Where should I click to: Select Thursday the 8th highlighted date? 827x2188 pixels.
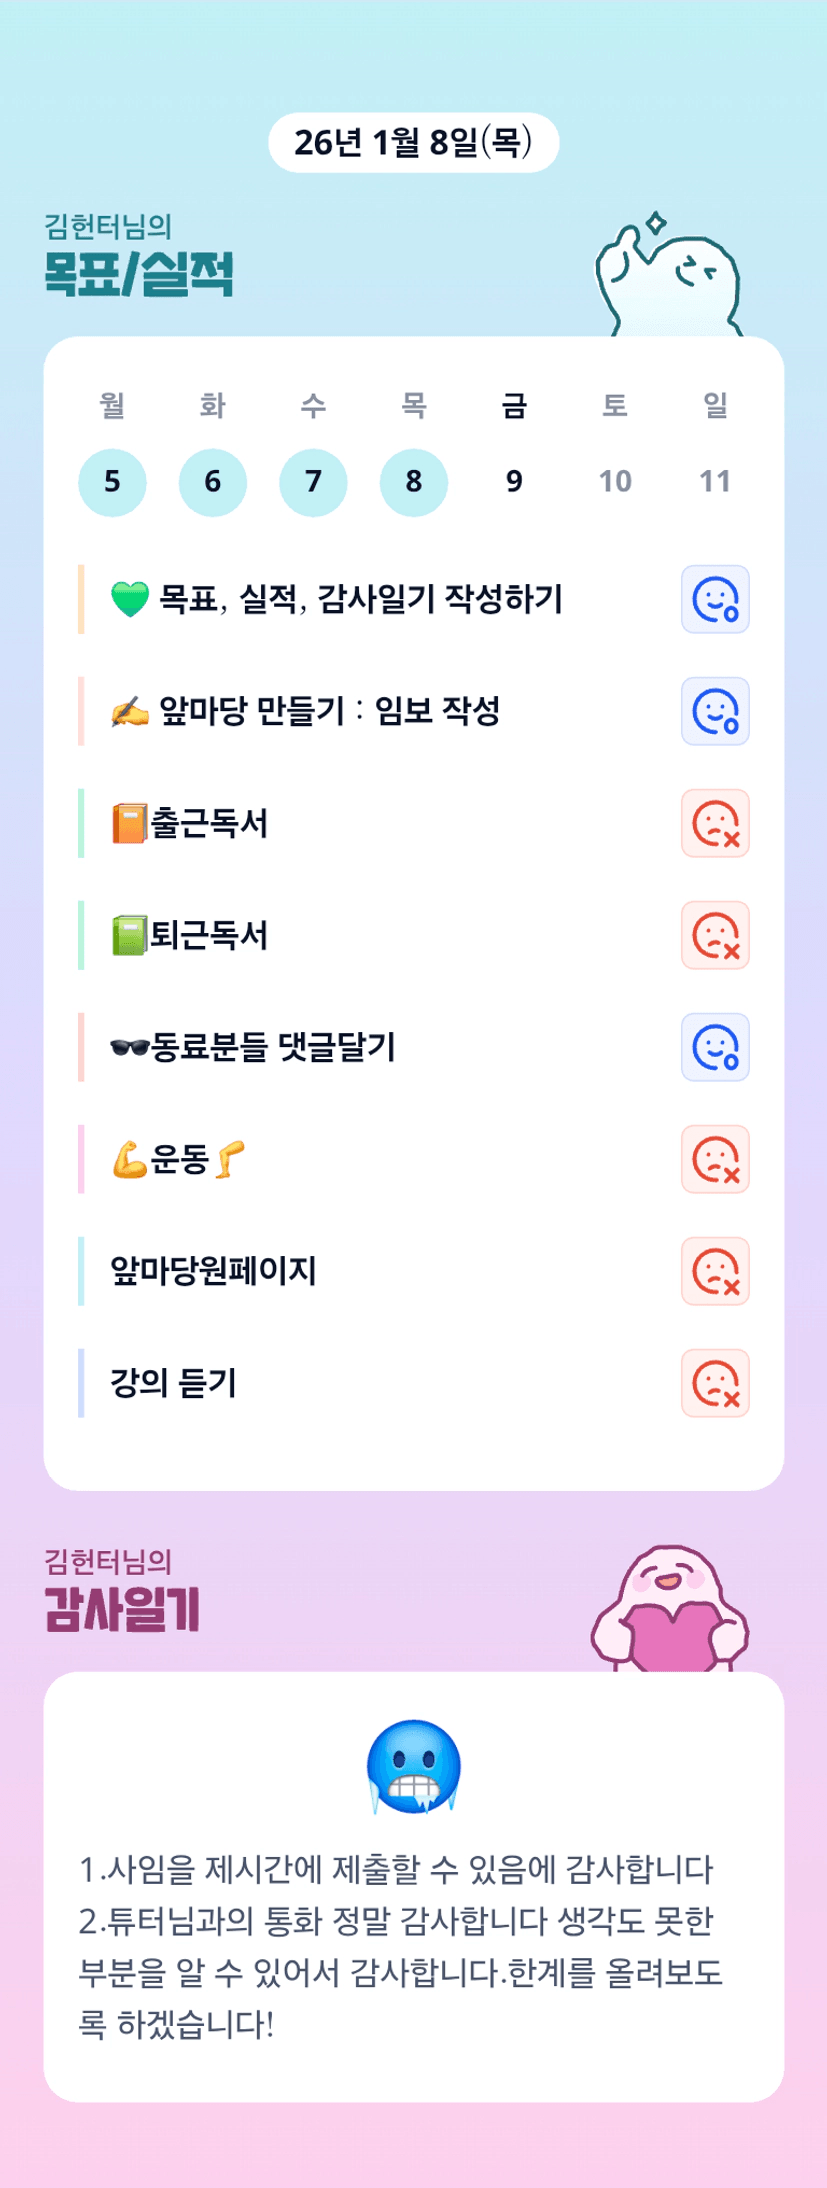(x=414, y=482)
